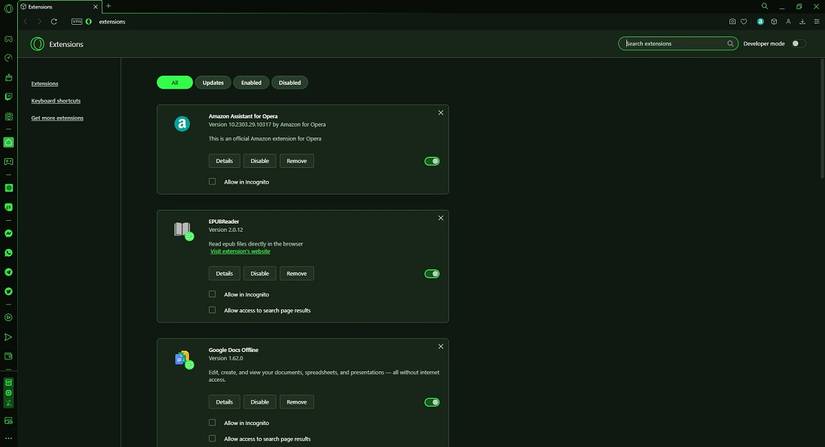Close the Extensions browser tab
The height and width of the screenshot is (447, 825).
[x=95, y=7]
